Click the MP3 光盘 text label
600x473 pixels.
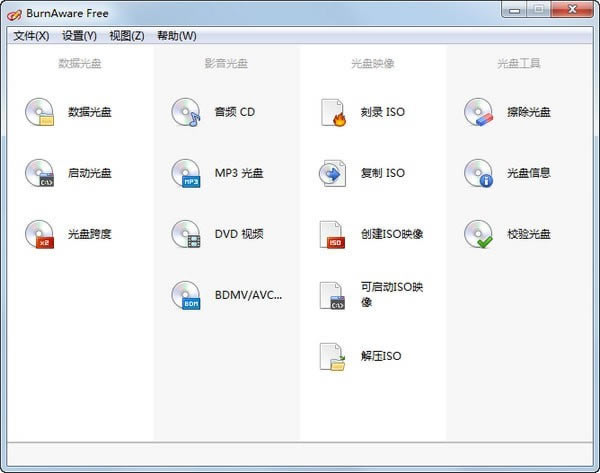(239, 173)
